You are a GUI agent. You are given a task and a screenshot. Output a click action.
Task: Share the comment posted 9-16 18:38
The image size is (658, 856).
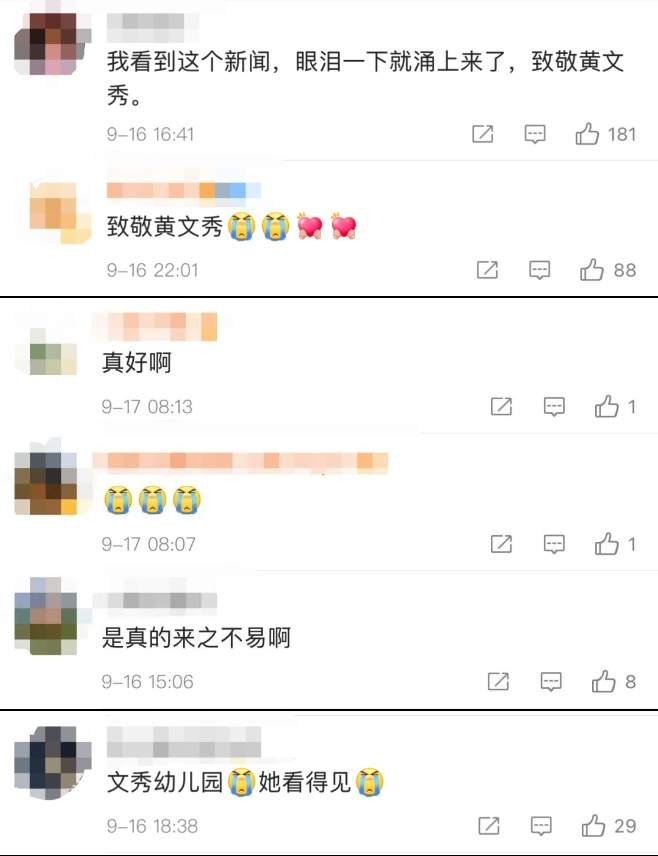coord(489,825)
